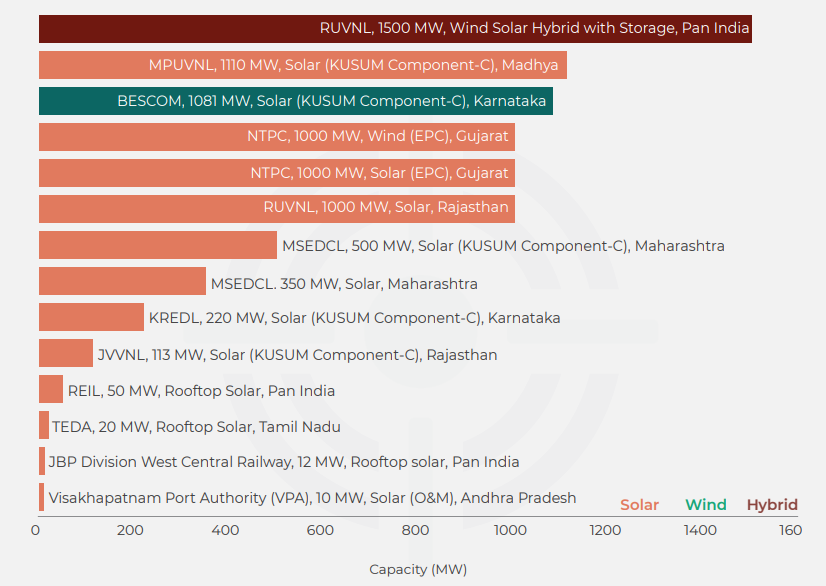Select the NTPC 1000 MW Wind (EPC) bar
This screenshot has height=586, width=826.
coord(276,137)
